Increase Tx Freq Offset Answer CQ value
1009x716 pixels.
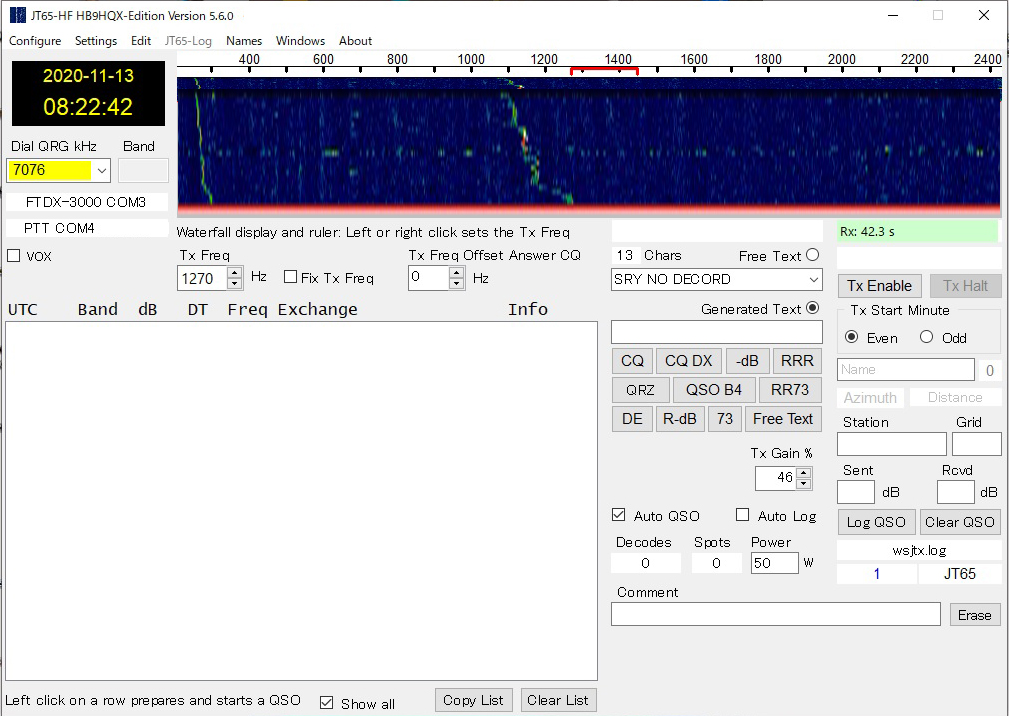tap(457, 273)
